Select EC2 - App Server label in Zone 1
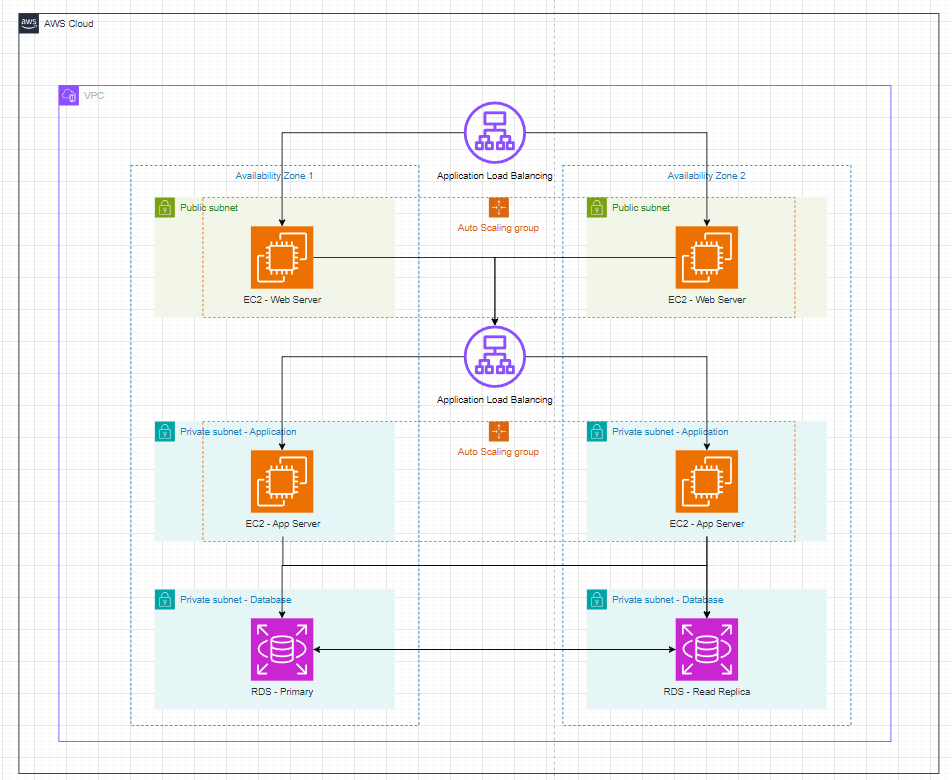Viewport: 952px width, 780px height. [282, 524]
